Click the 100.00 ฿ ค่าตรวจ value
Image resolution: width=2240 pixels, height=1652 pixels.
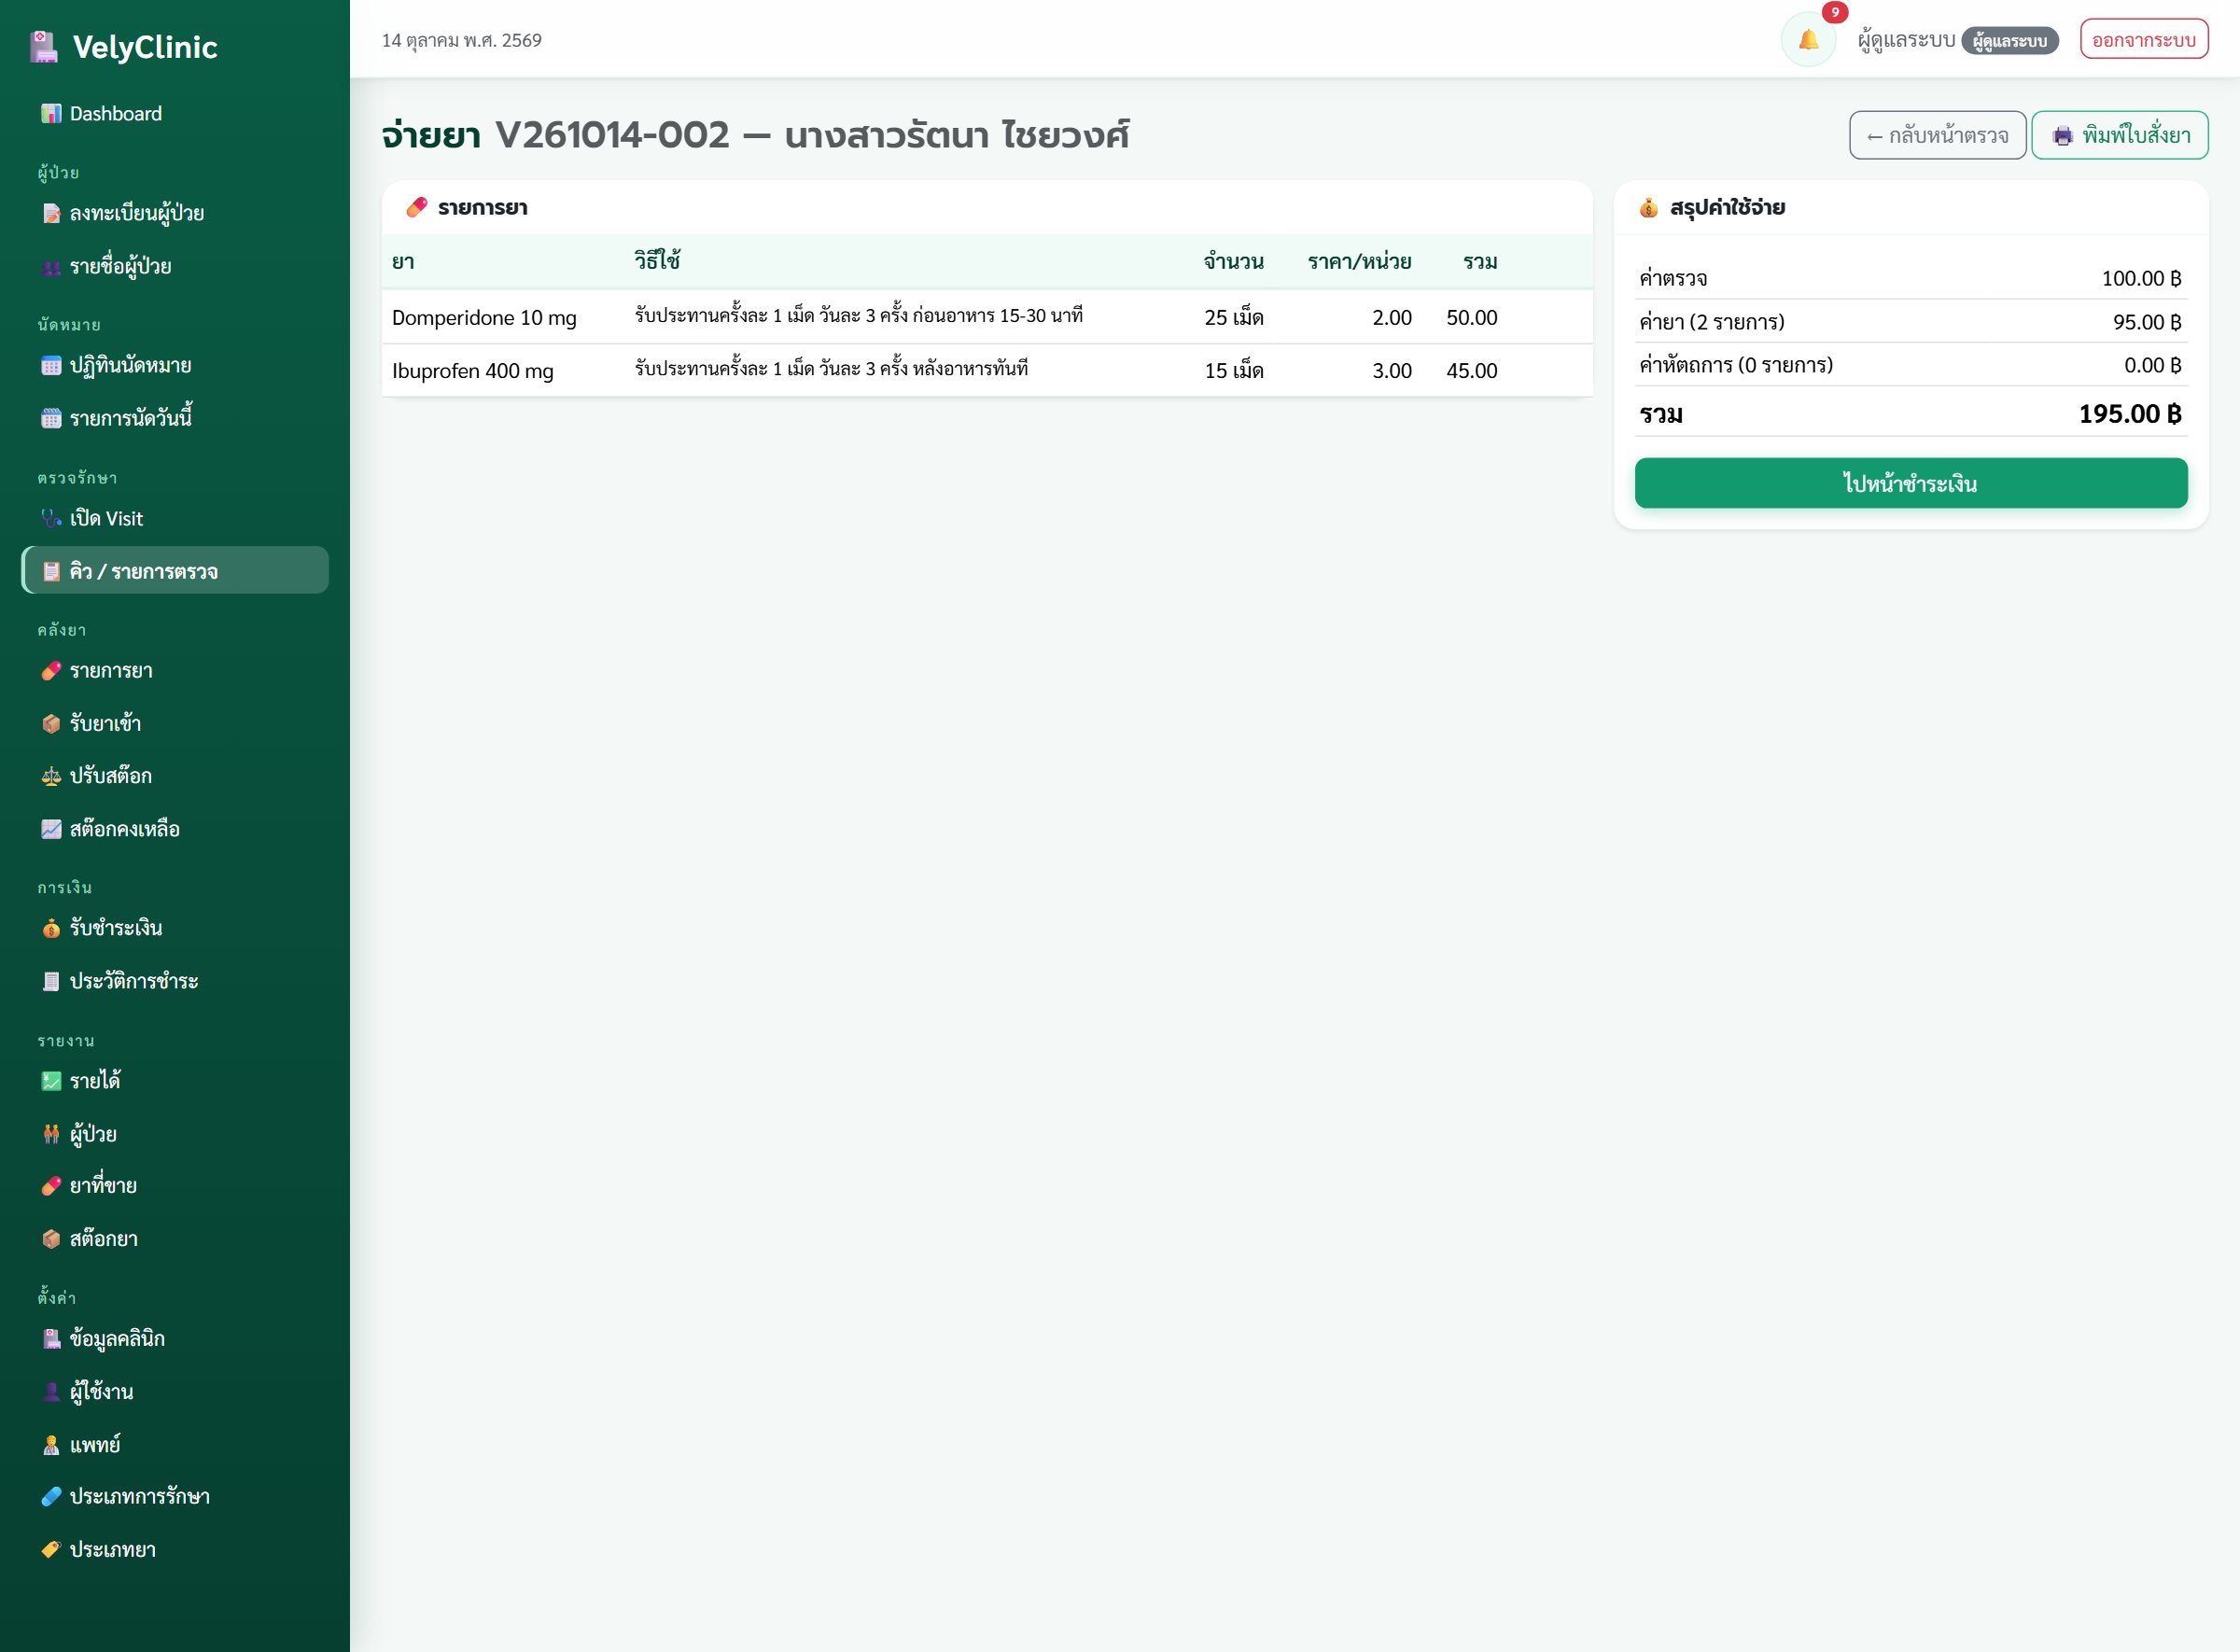click(x=2141, y=278)
